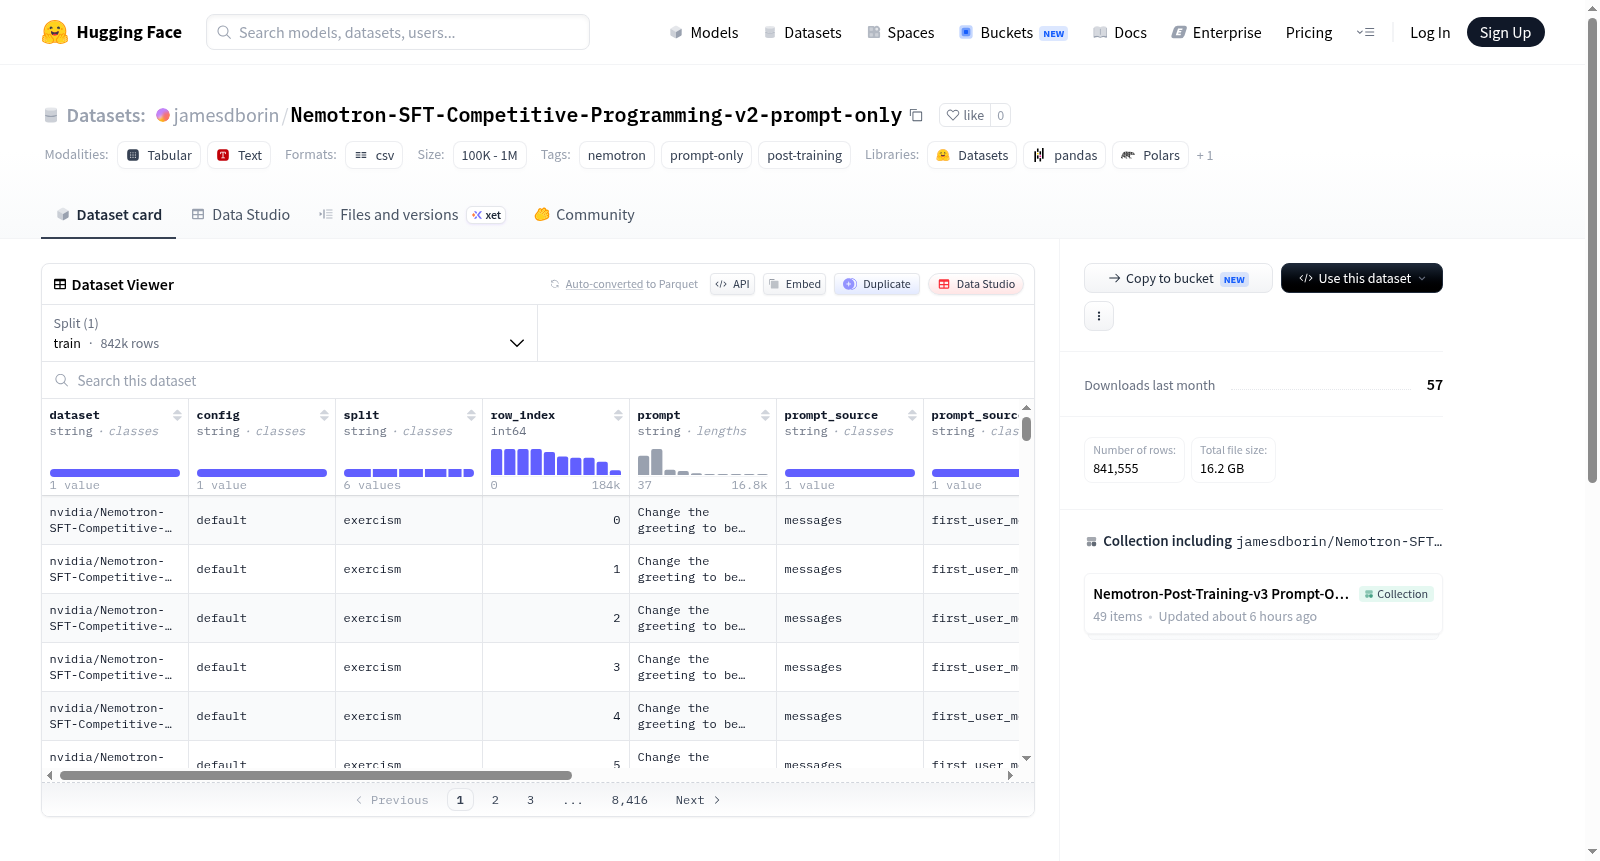The image size is (1600, 861).
Task: Open the Pricing page link
Action: 1309,32
